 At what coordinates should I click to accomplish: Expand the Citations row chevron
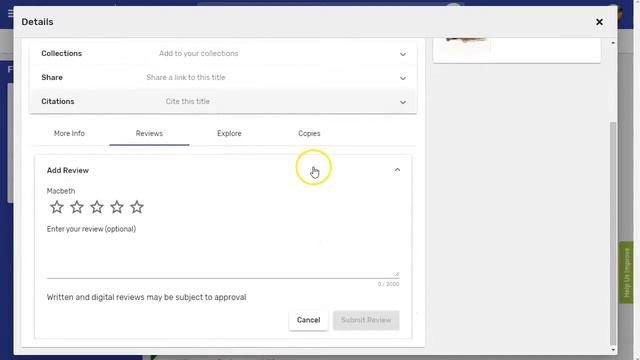pos(403,102)
